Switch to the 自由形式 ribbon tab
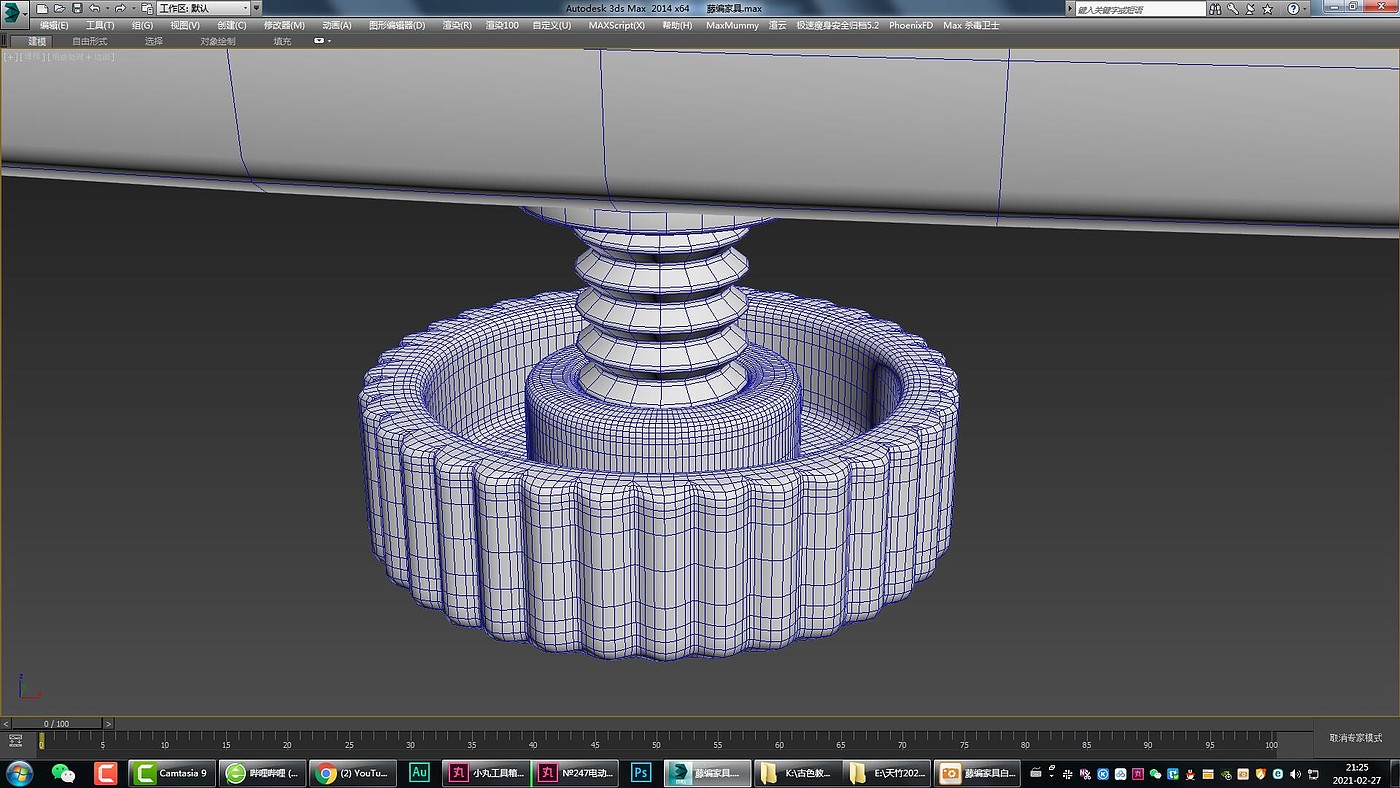Image resolution: width=1400 pixels, height=788 pixels. [x=89, y=41]
